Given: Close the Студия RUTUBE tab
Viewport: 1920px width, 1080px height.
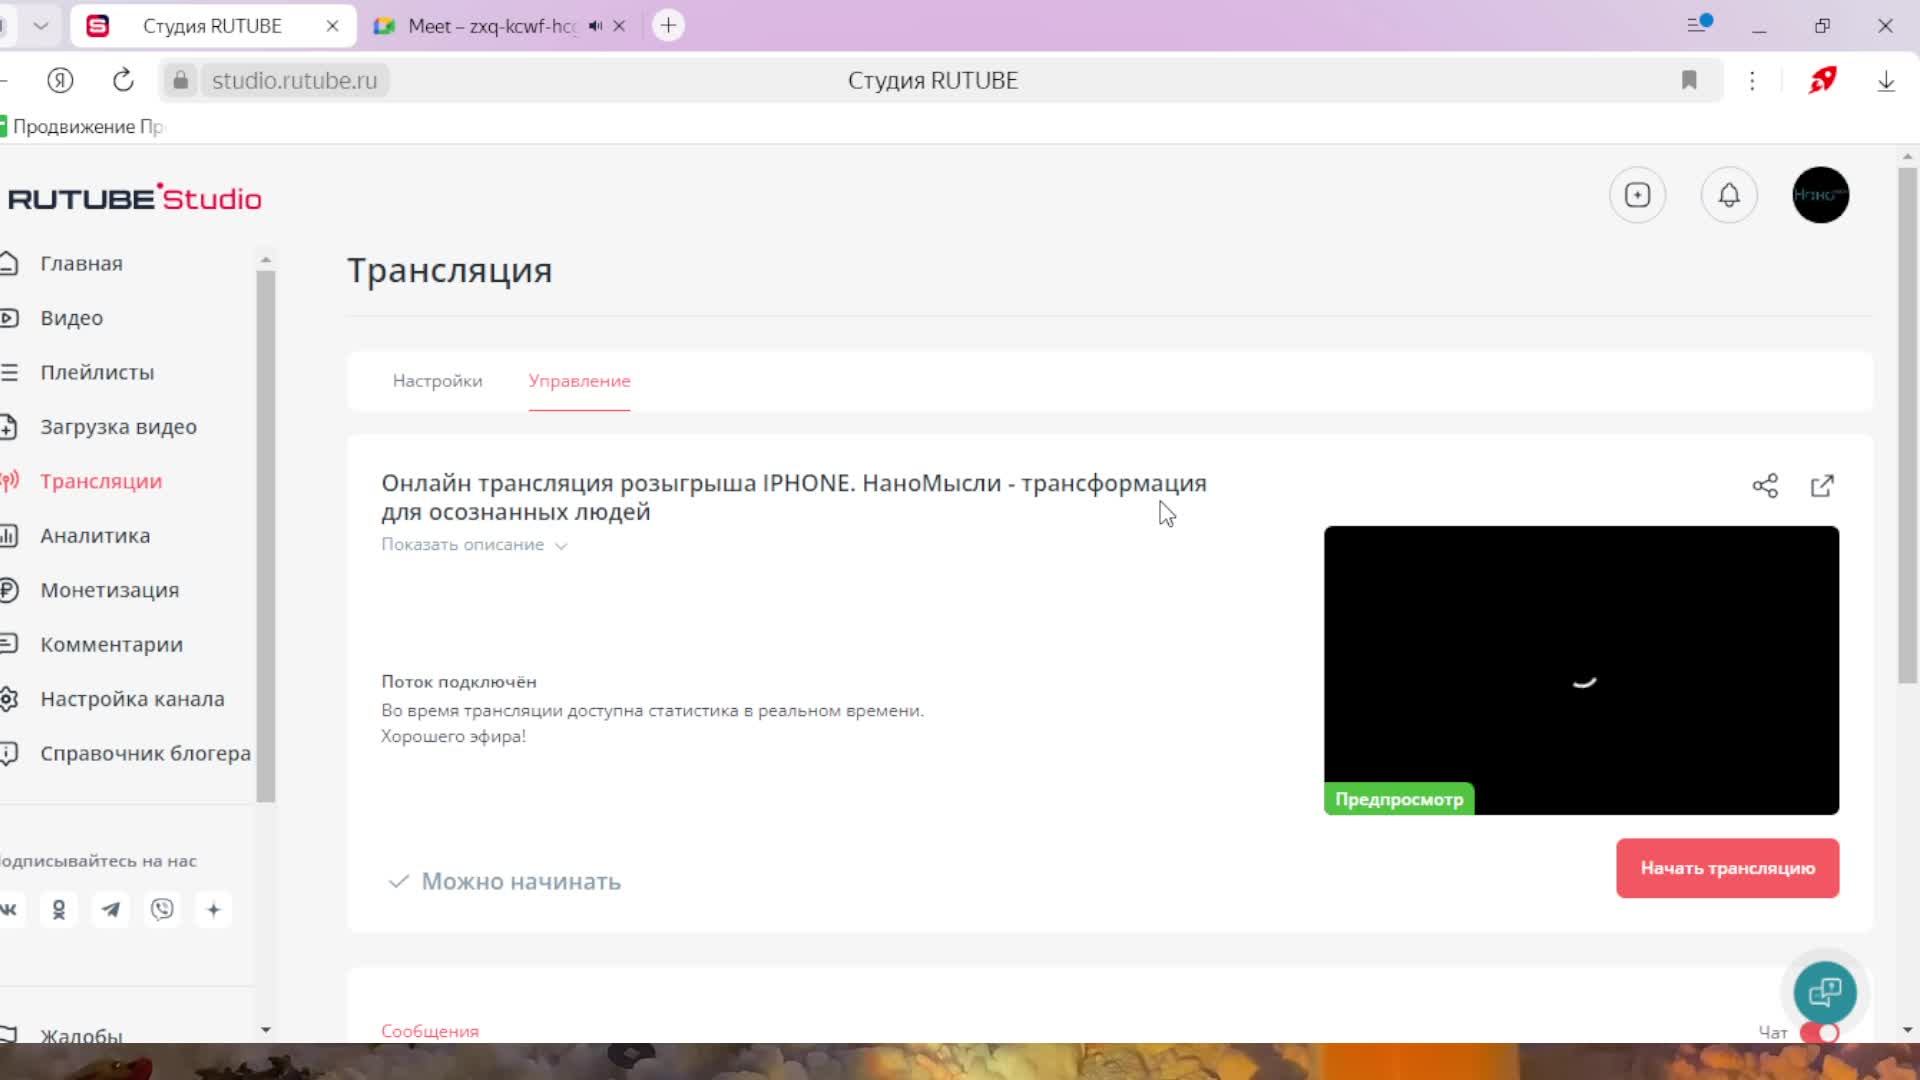Looking at the screenshot, I should click(x=332, y=26).
